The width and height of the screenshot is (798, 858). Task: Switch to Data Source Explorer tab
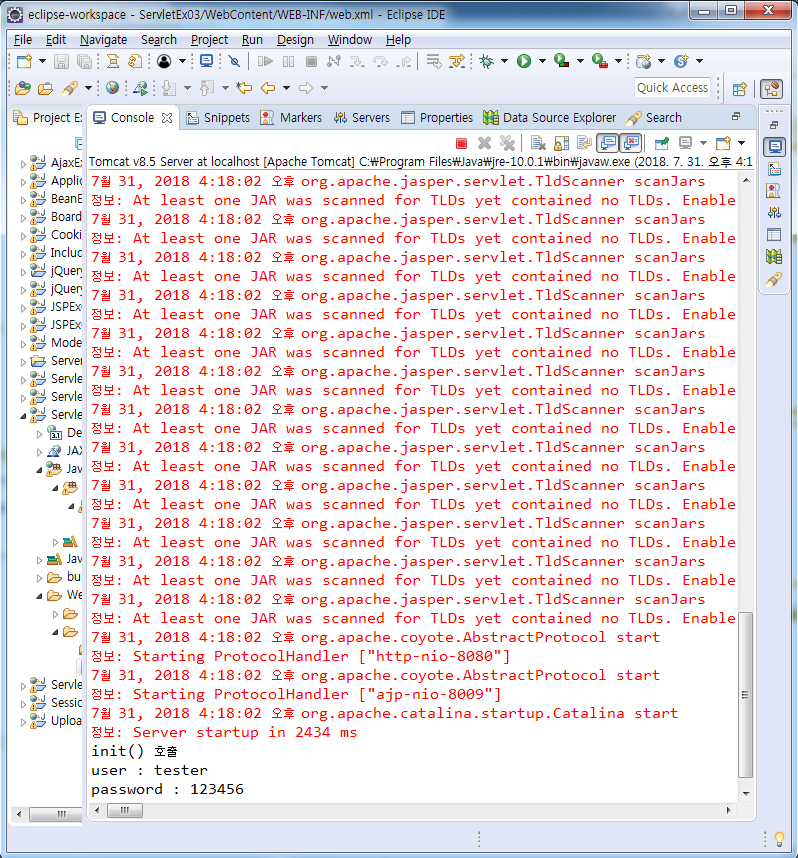pos(550,118)
